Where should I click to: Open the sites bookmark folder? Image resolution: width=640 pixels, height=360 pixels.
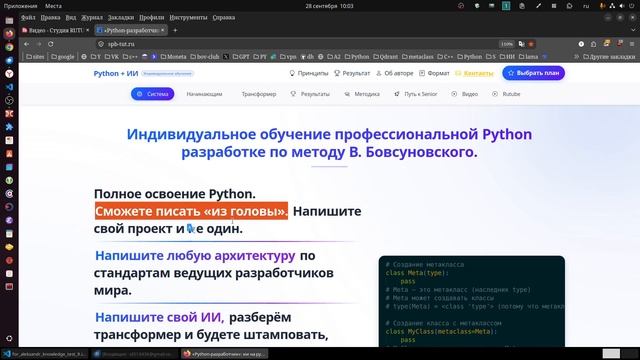pyautogui.click(x=35, y=57)
